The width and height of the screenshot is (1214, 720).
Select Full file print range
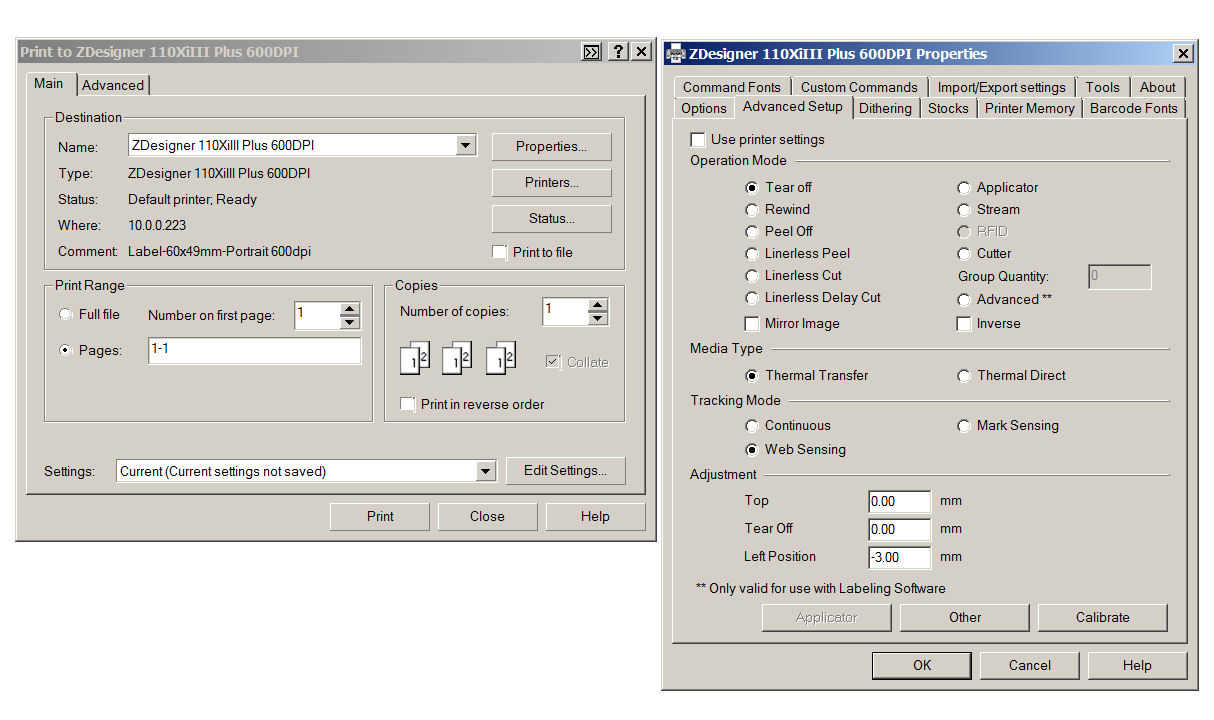click(x=66, y=314)
